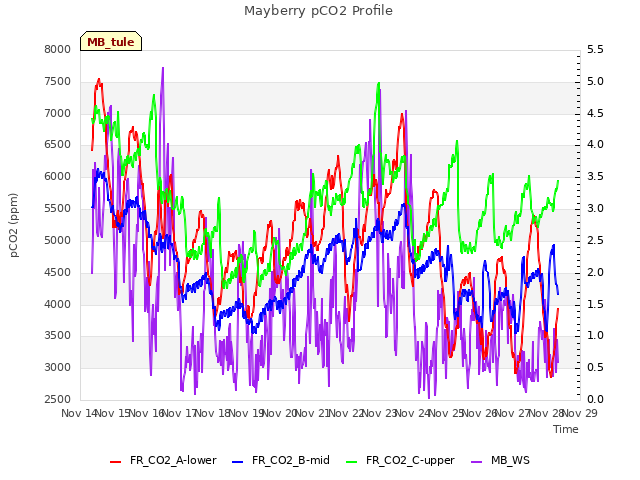Click the 0.0 right axis tick label
Viewport: 640px width, 480px height.
point(595,399)
